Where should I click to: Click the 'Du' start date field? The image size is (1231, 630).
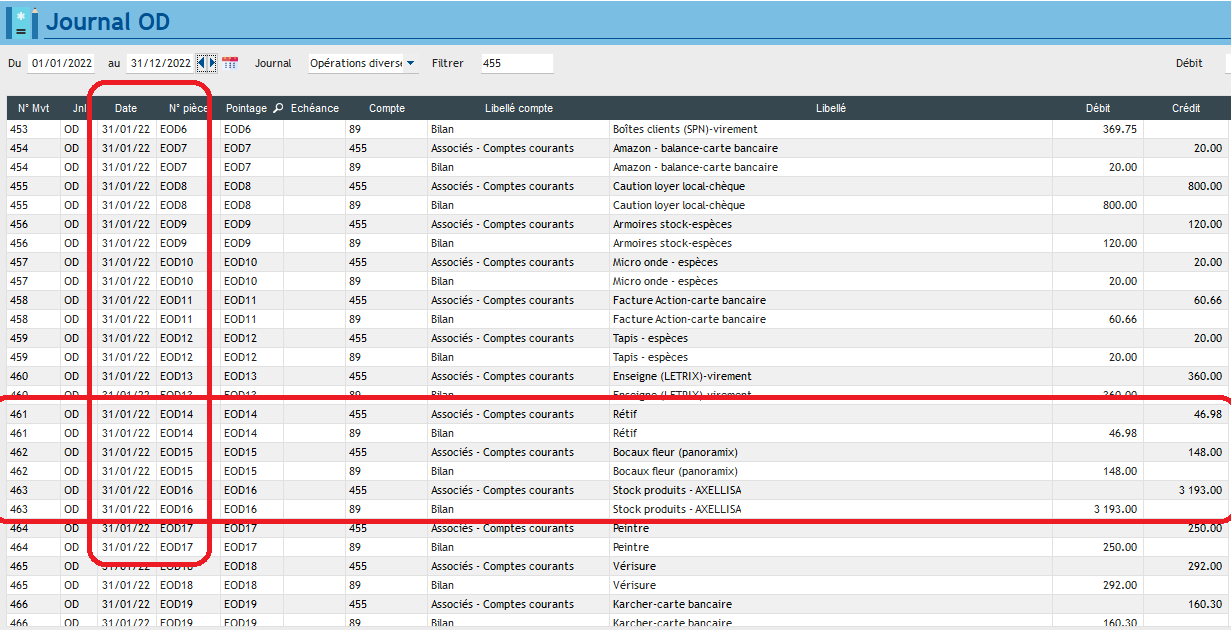[x=61, y=63]
